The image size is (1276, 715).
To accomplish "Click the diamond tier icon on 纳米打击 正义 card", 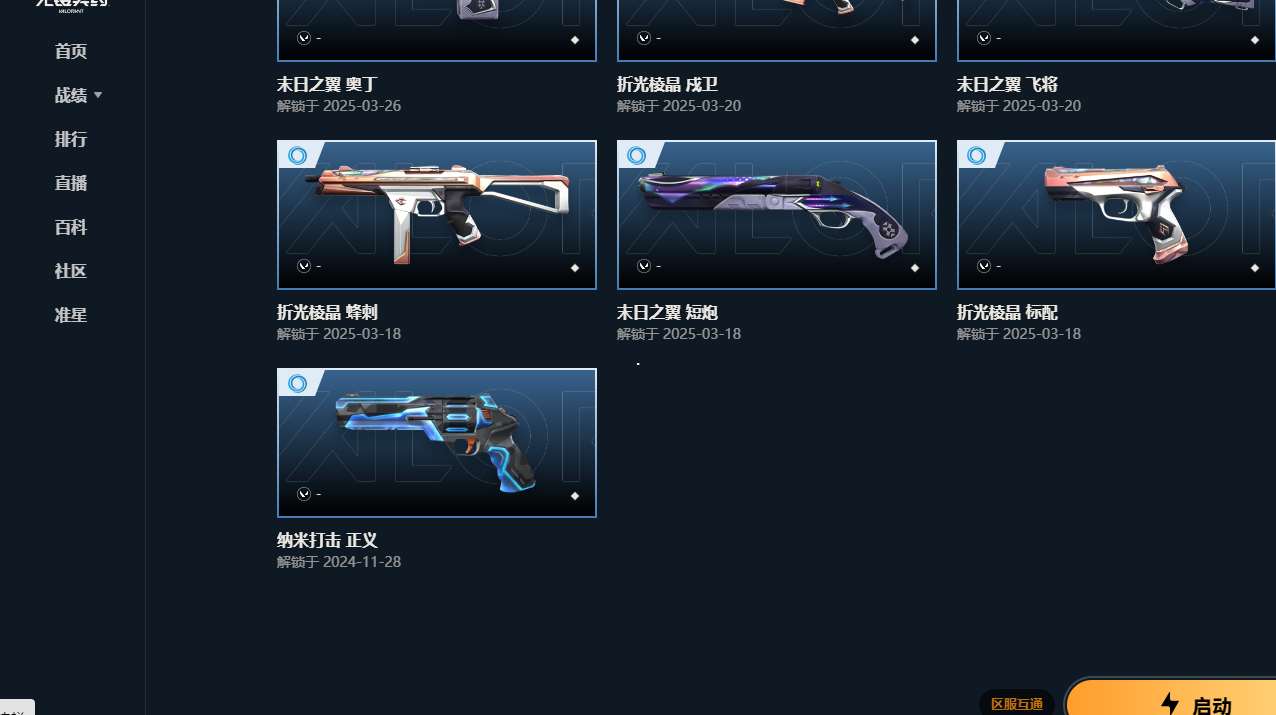I will (575, 496).
